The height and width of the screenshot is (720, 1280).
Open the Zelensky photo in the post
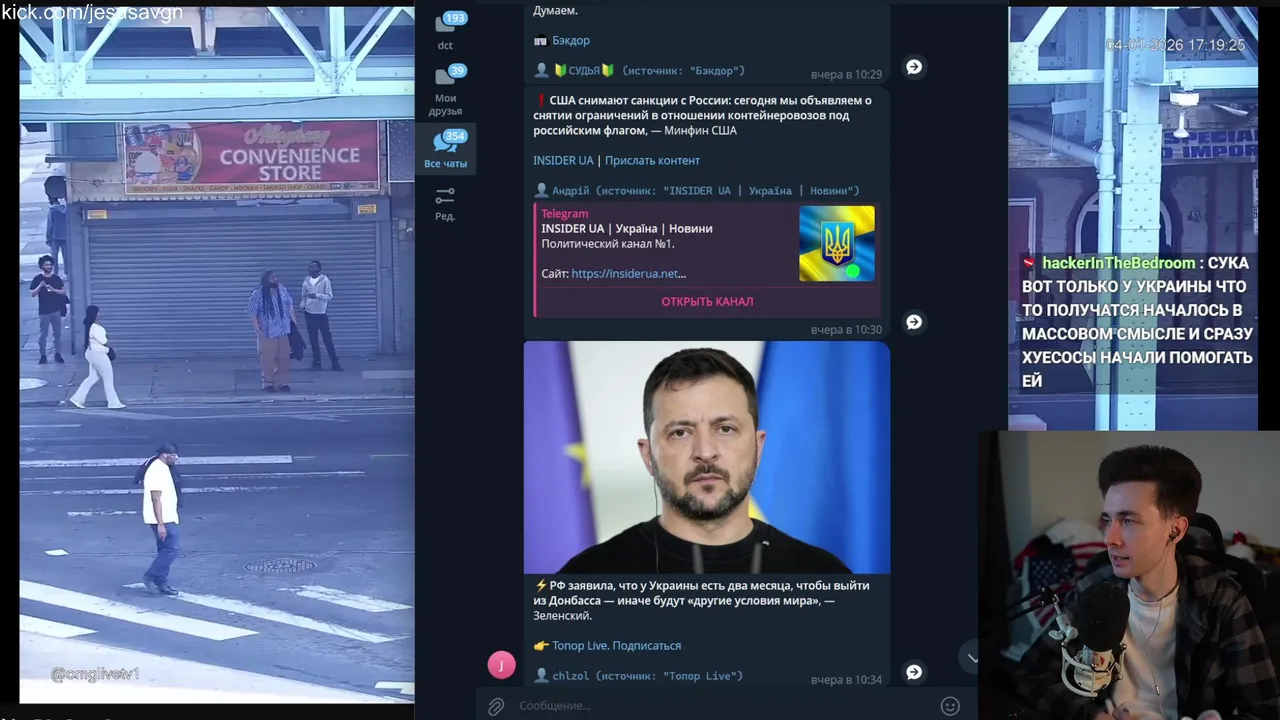707,457
